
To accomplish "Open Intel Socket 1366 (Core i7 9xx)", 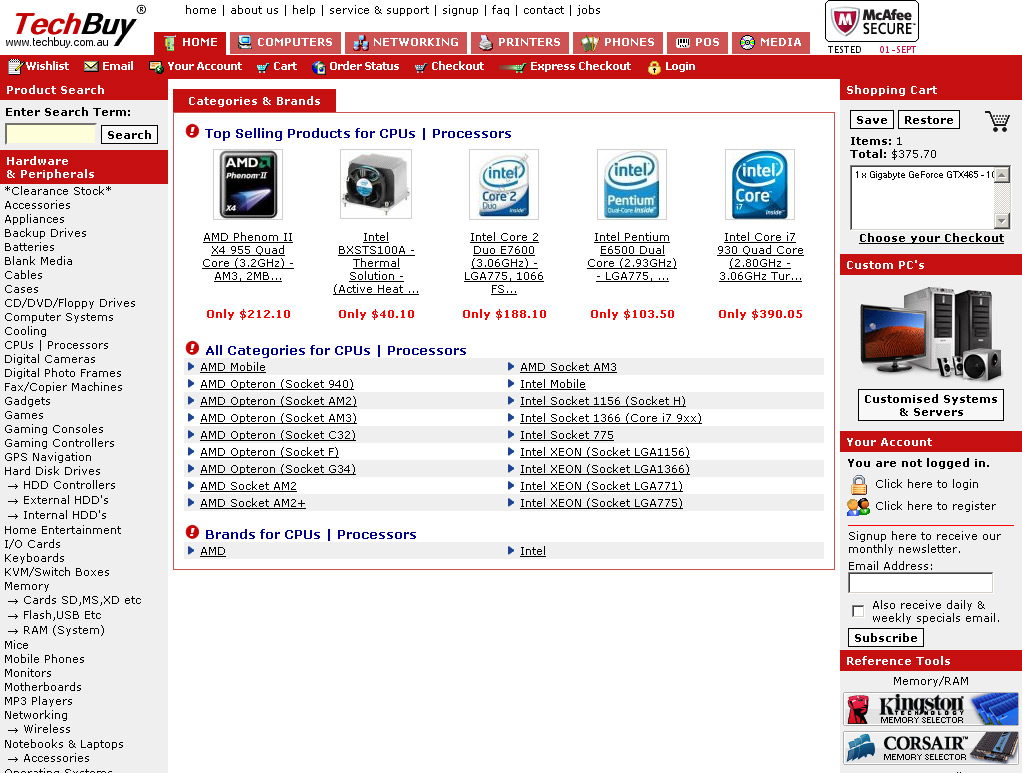I will (x=611, y=418).
